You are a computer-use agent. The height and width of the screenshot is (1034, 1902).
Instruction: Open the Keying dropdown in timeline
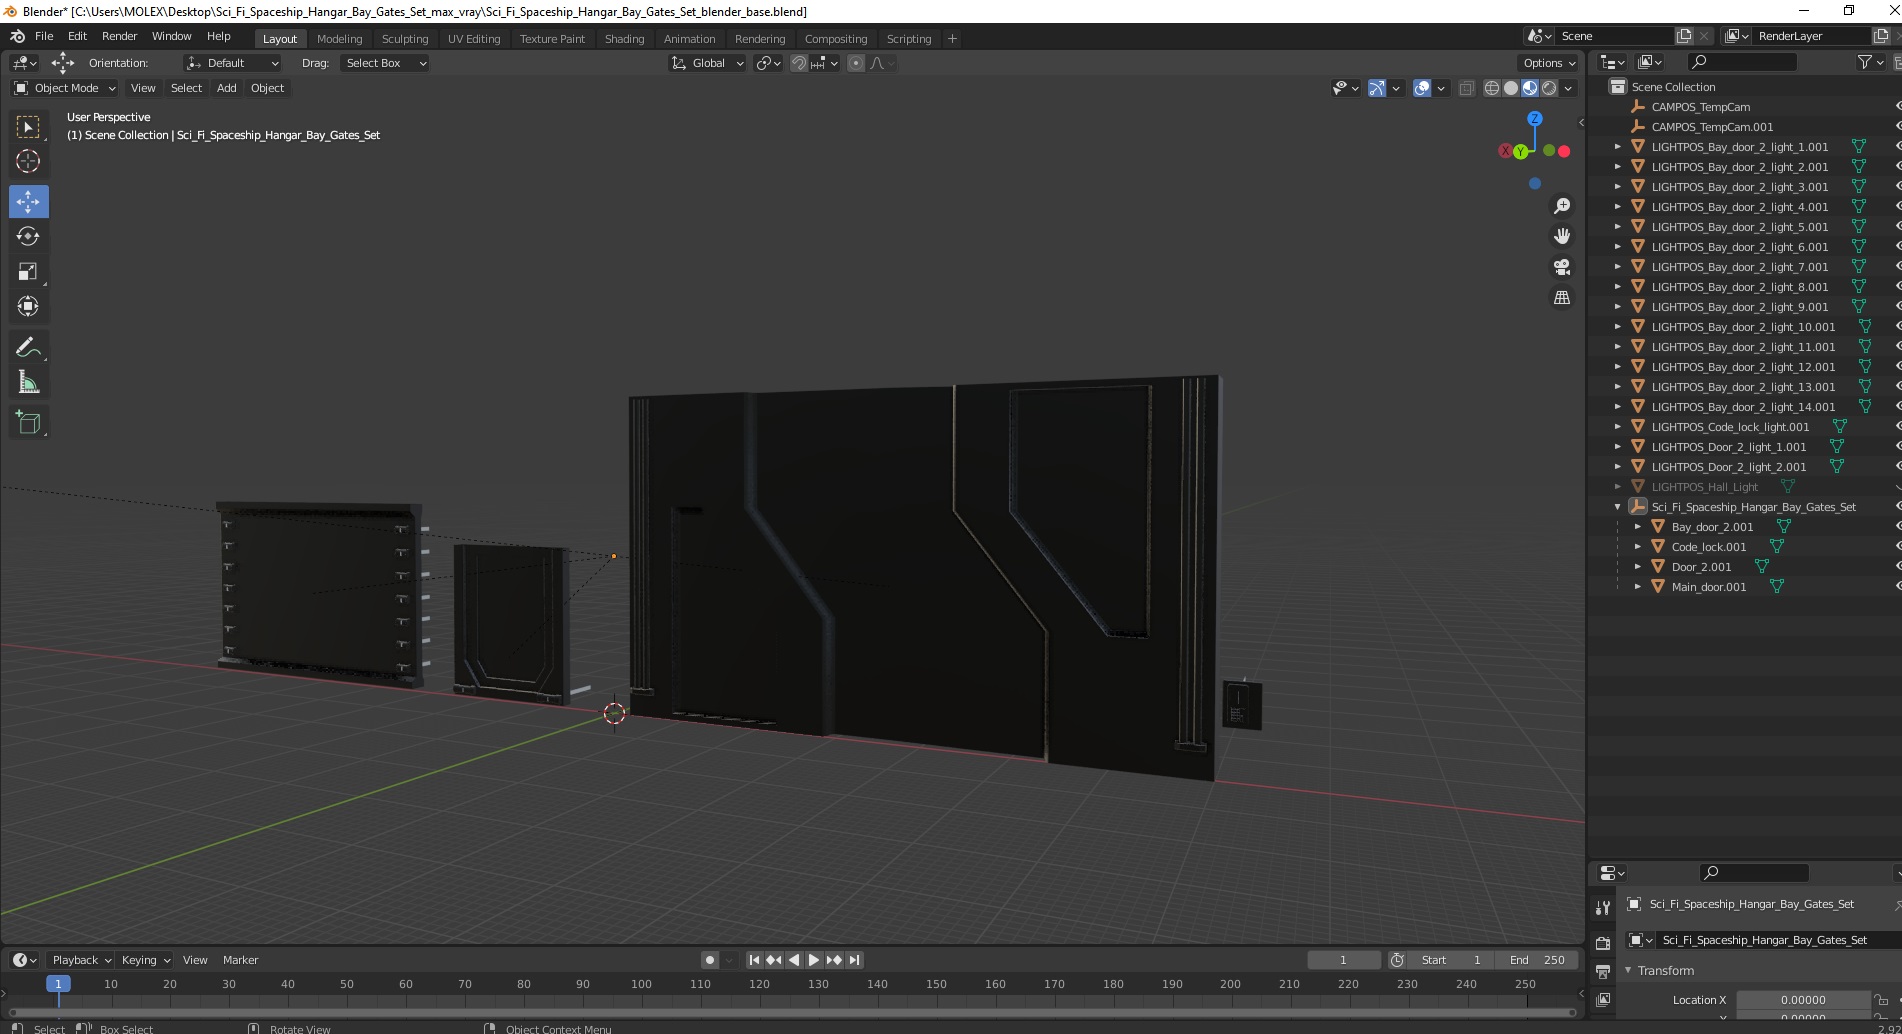145,960
